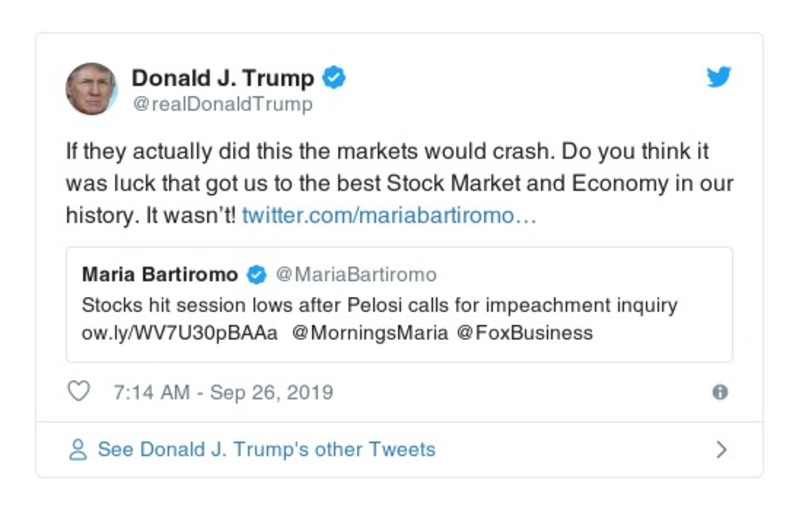Click the verified badge beside Donald J. Trump
The height and width of the screenshot is (513, 799).
click(335, 78)
